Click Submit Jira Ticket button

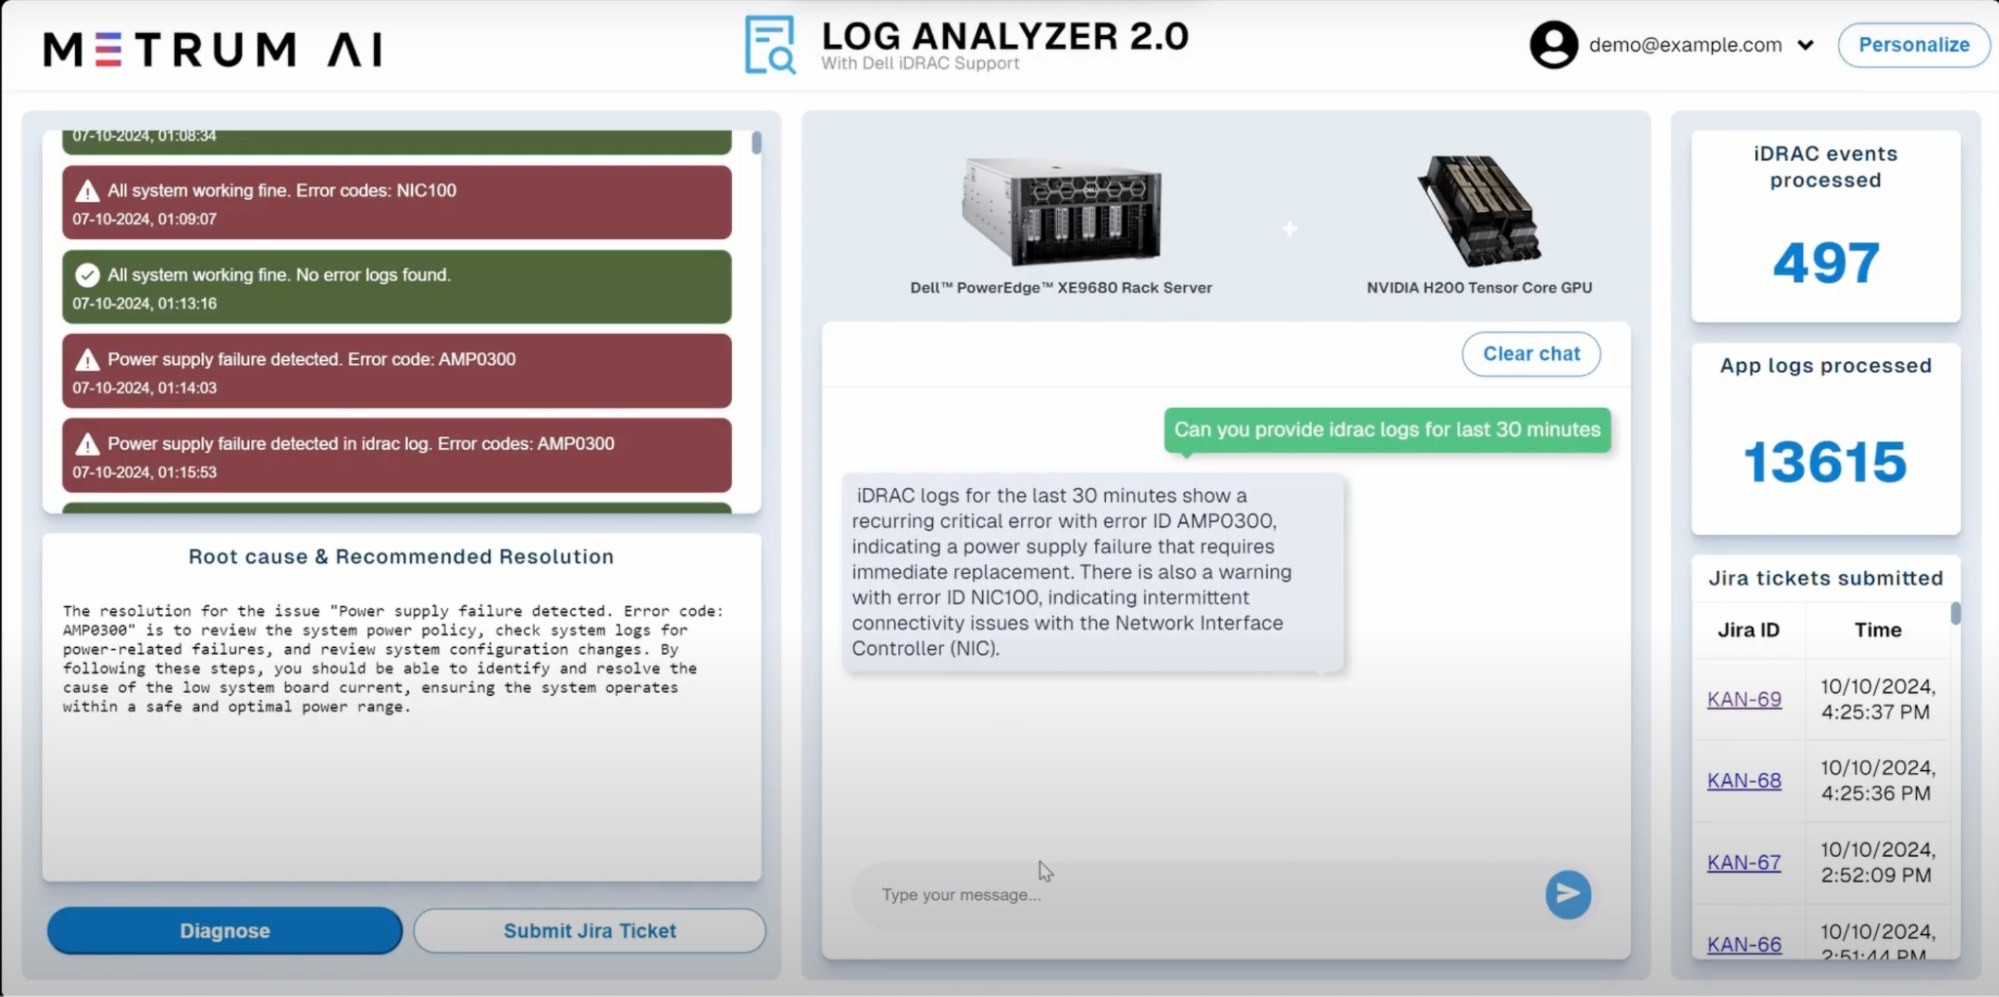(590, 931)
